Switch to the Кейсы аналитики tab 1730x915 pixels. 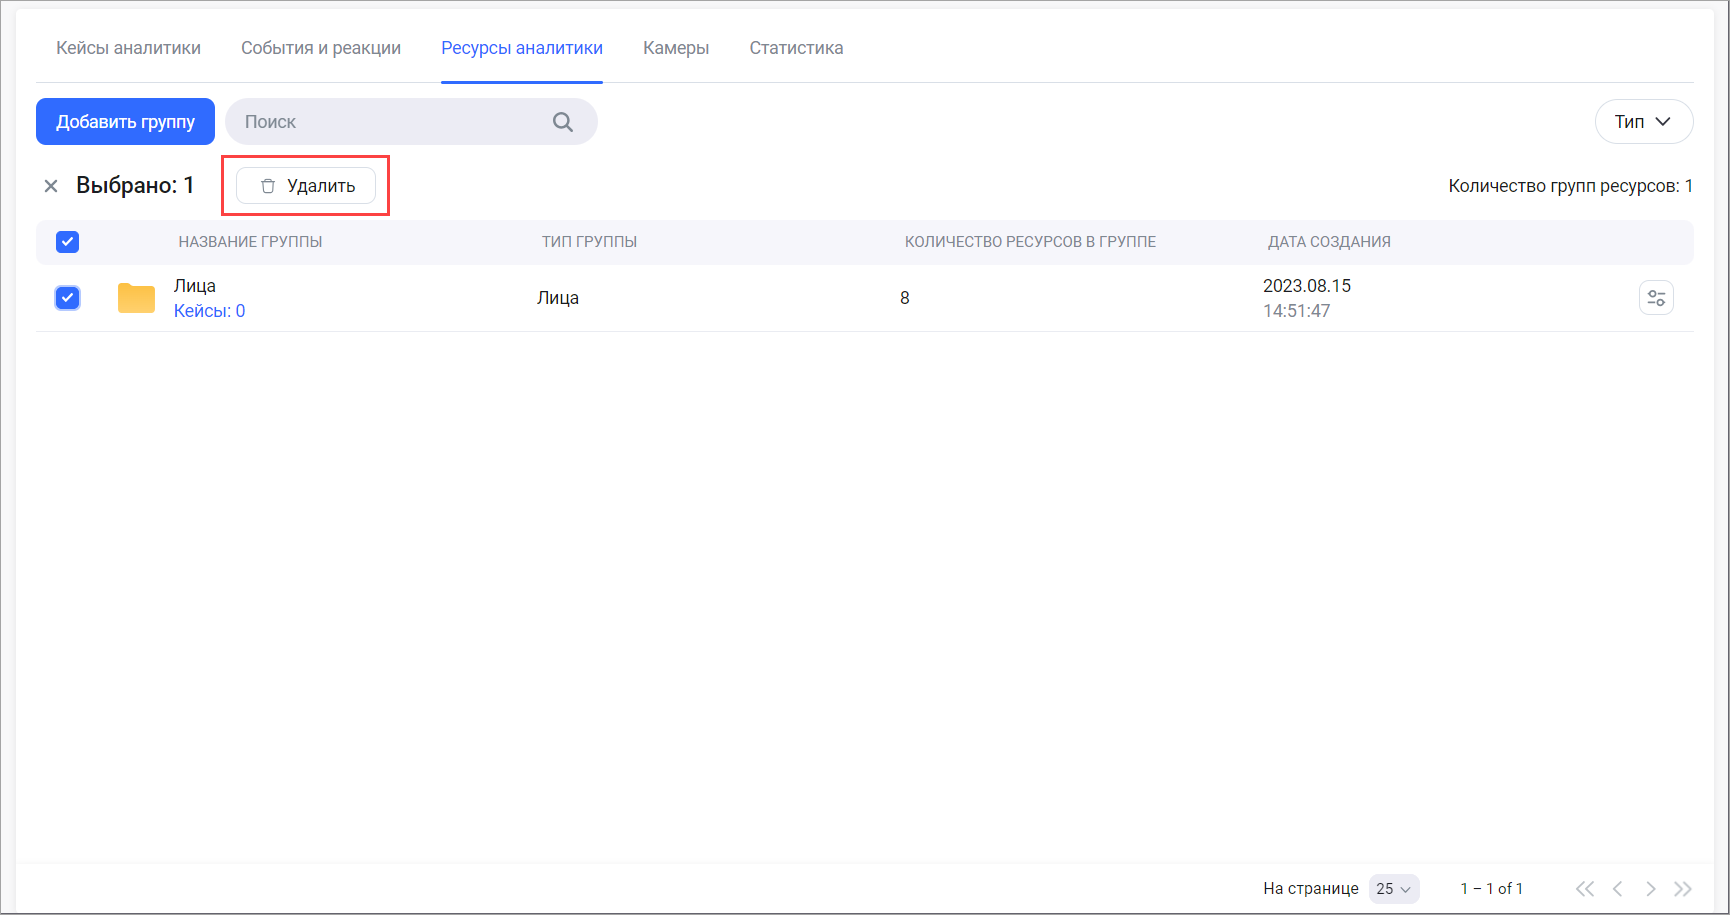coord(128,48)
